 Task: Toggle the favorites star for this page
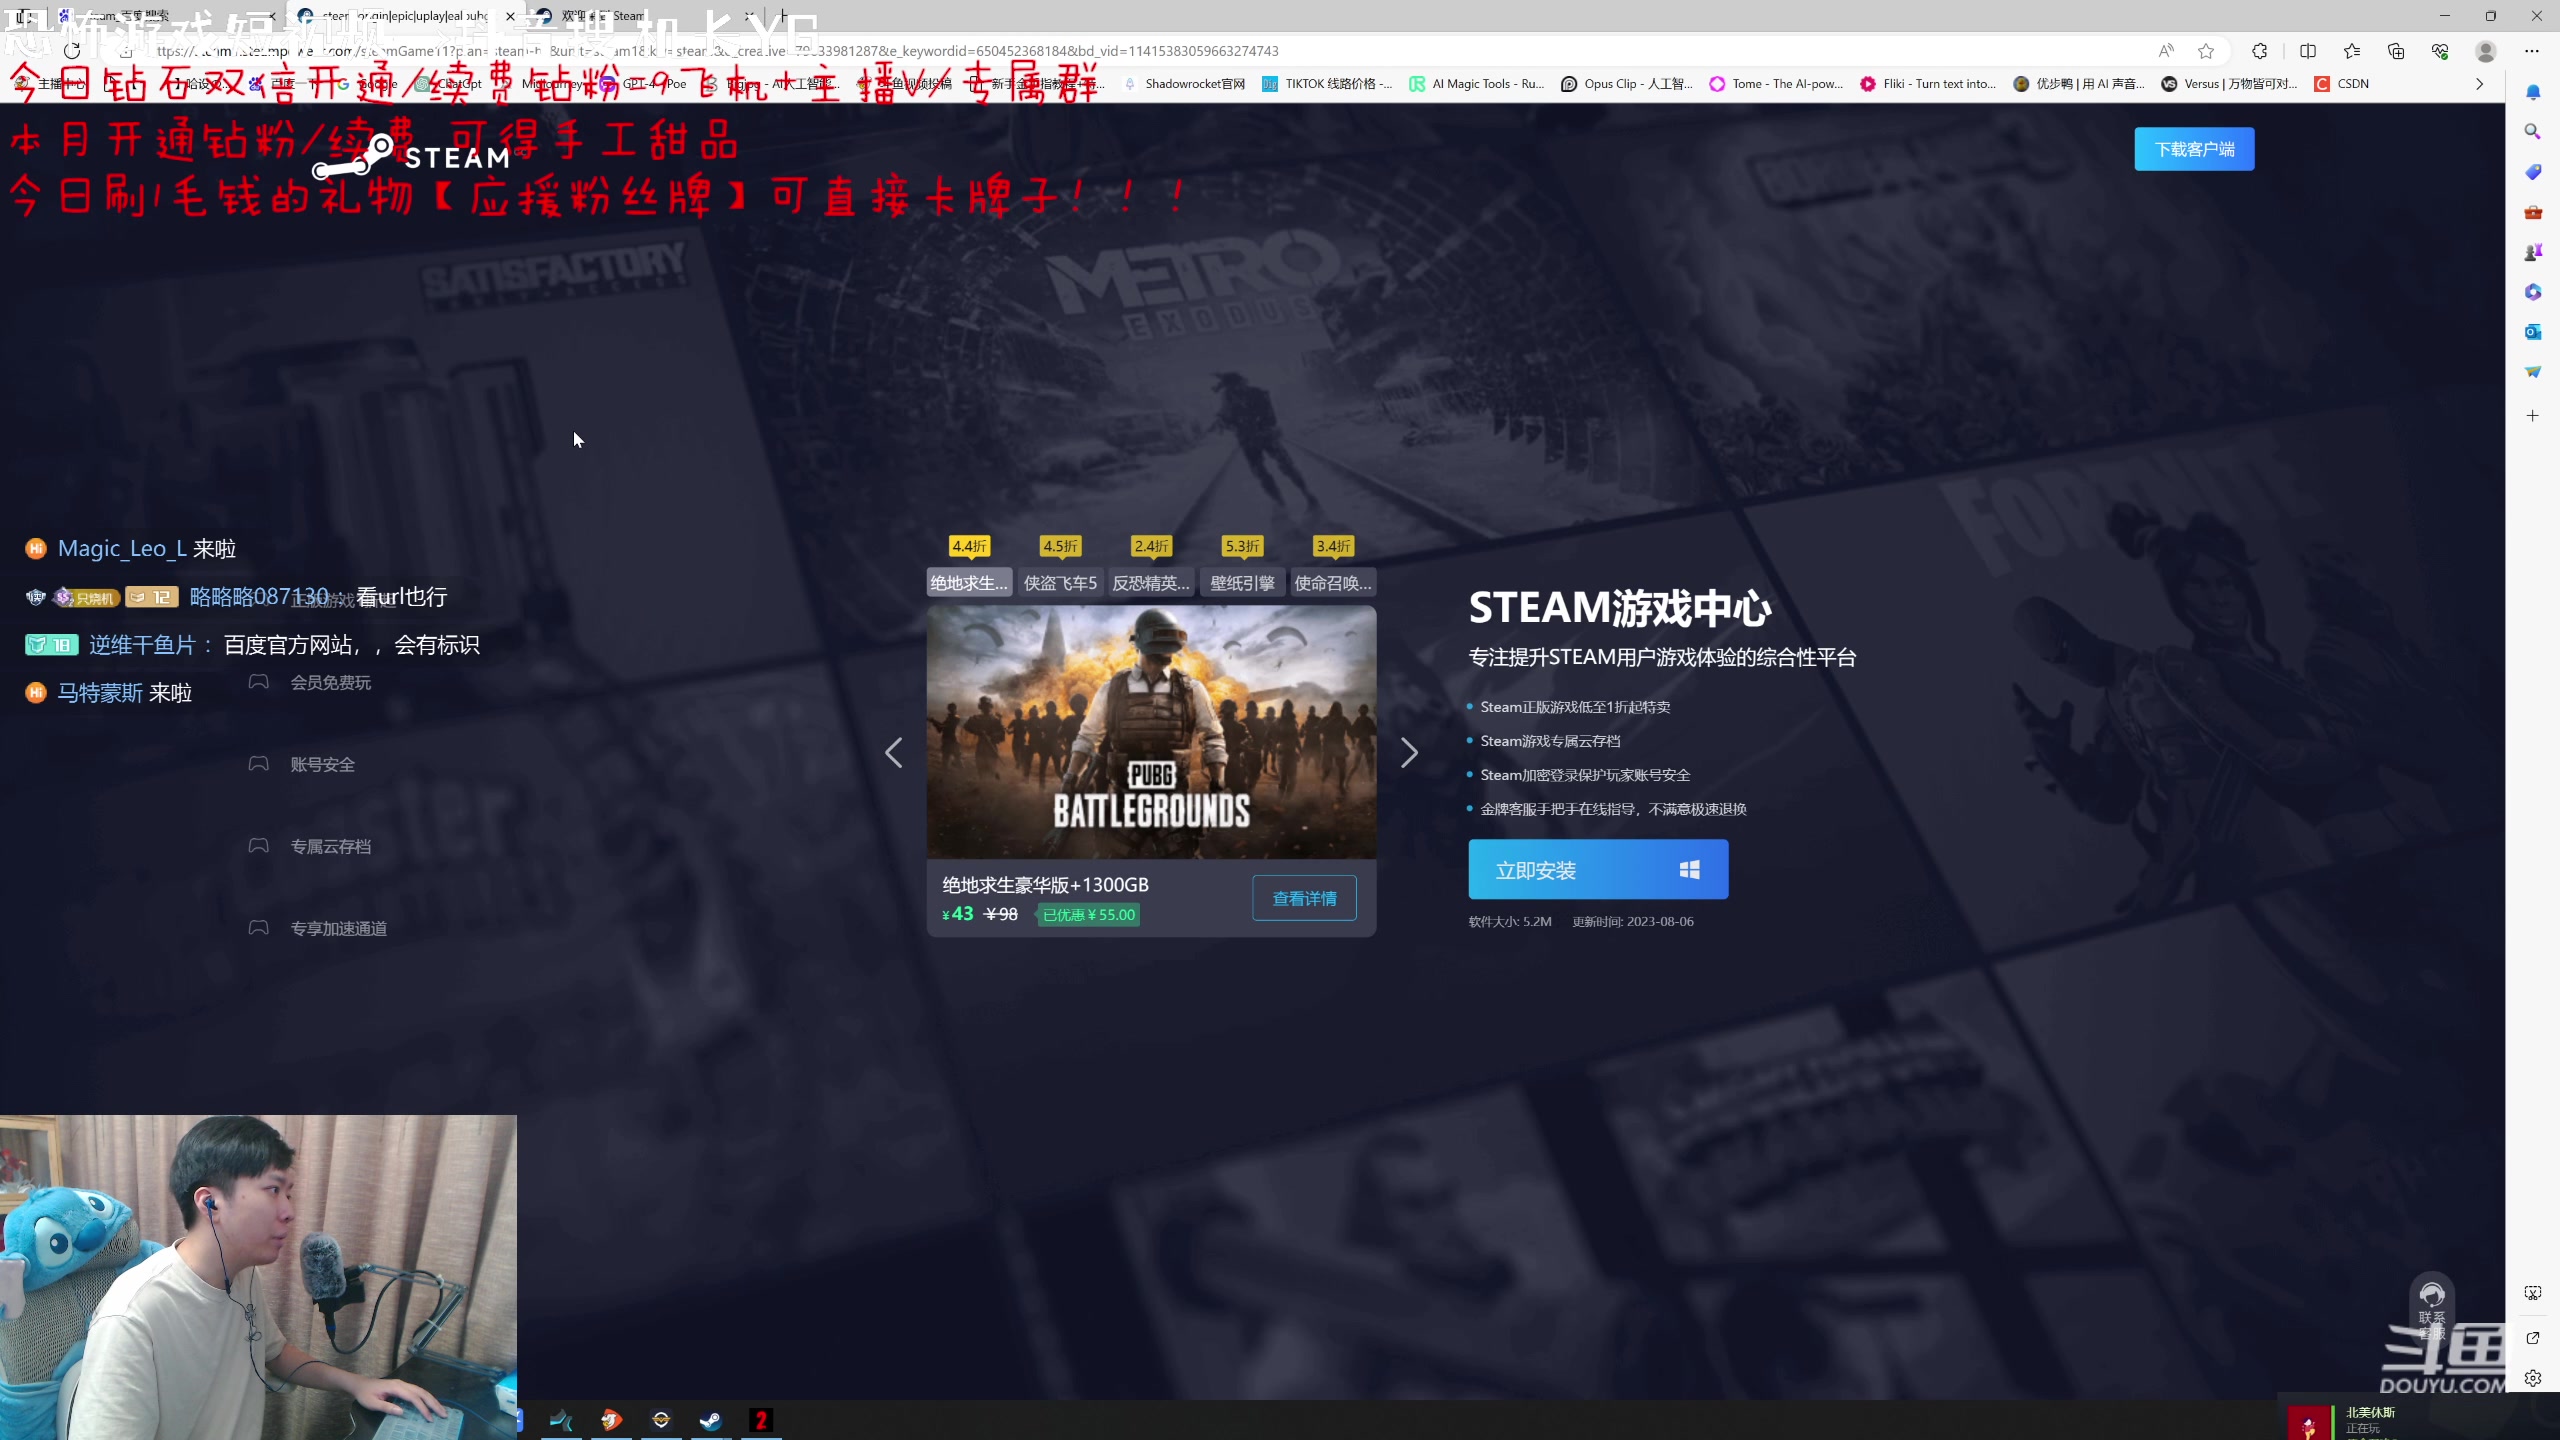(2206, 51)
